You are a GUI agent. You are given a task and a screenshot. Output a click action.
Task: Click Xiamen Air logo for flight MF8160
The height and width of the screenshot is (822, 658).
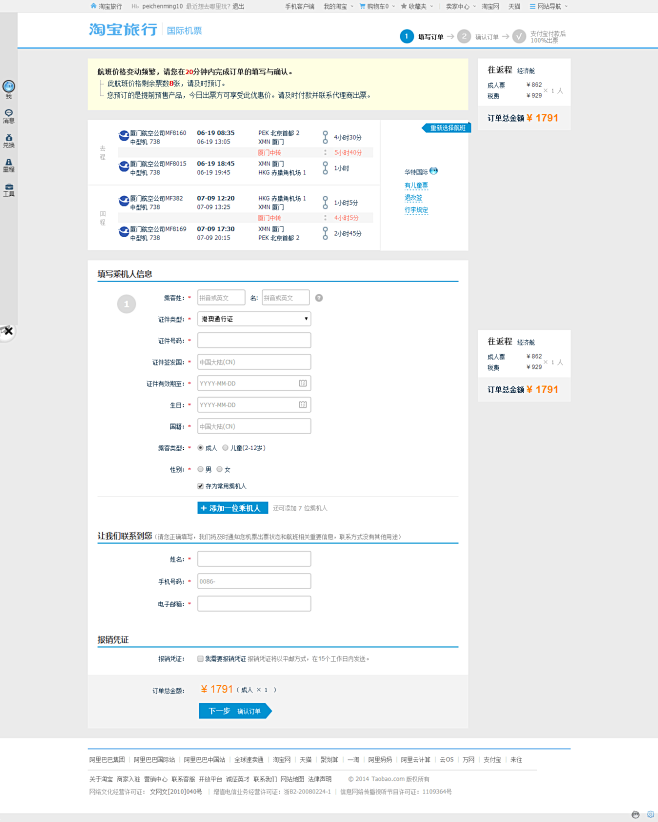click(x=124, y=136)
